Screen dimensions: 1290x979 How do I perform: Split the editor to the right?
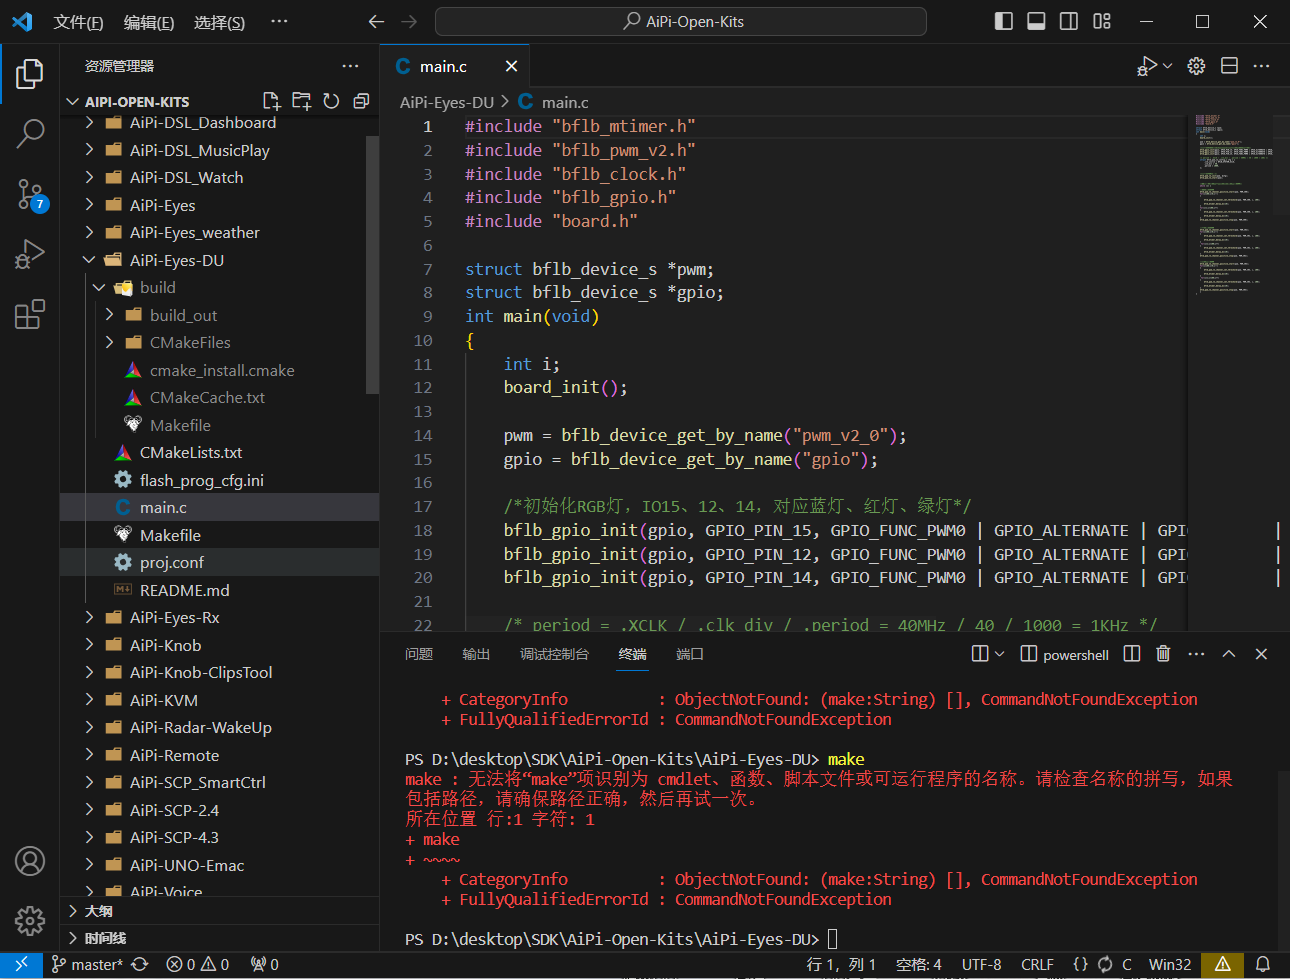(x=1229, y=66)
